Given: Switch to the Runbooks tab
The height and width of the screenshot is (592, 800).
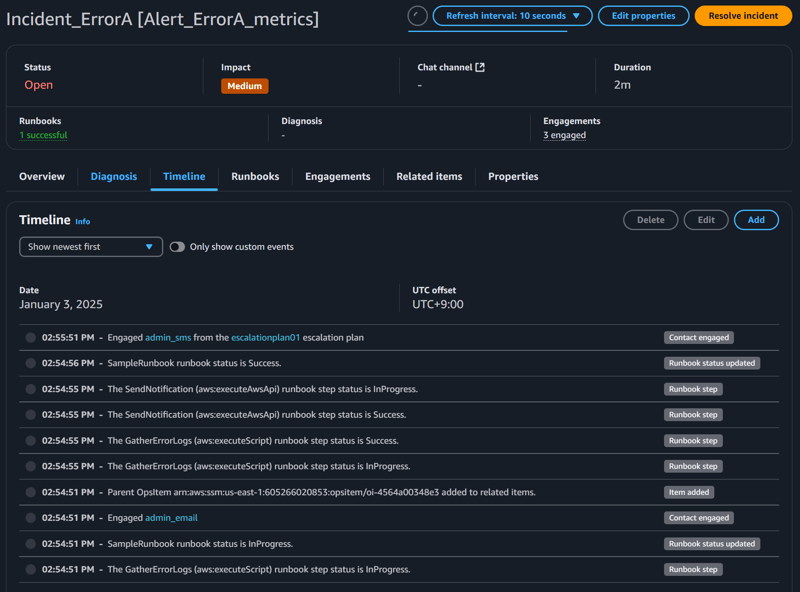Looking at the screenshot, I should (x=254, y=176).
